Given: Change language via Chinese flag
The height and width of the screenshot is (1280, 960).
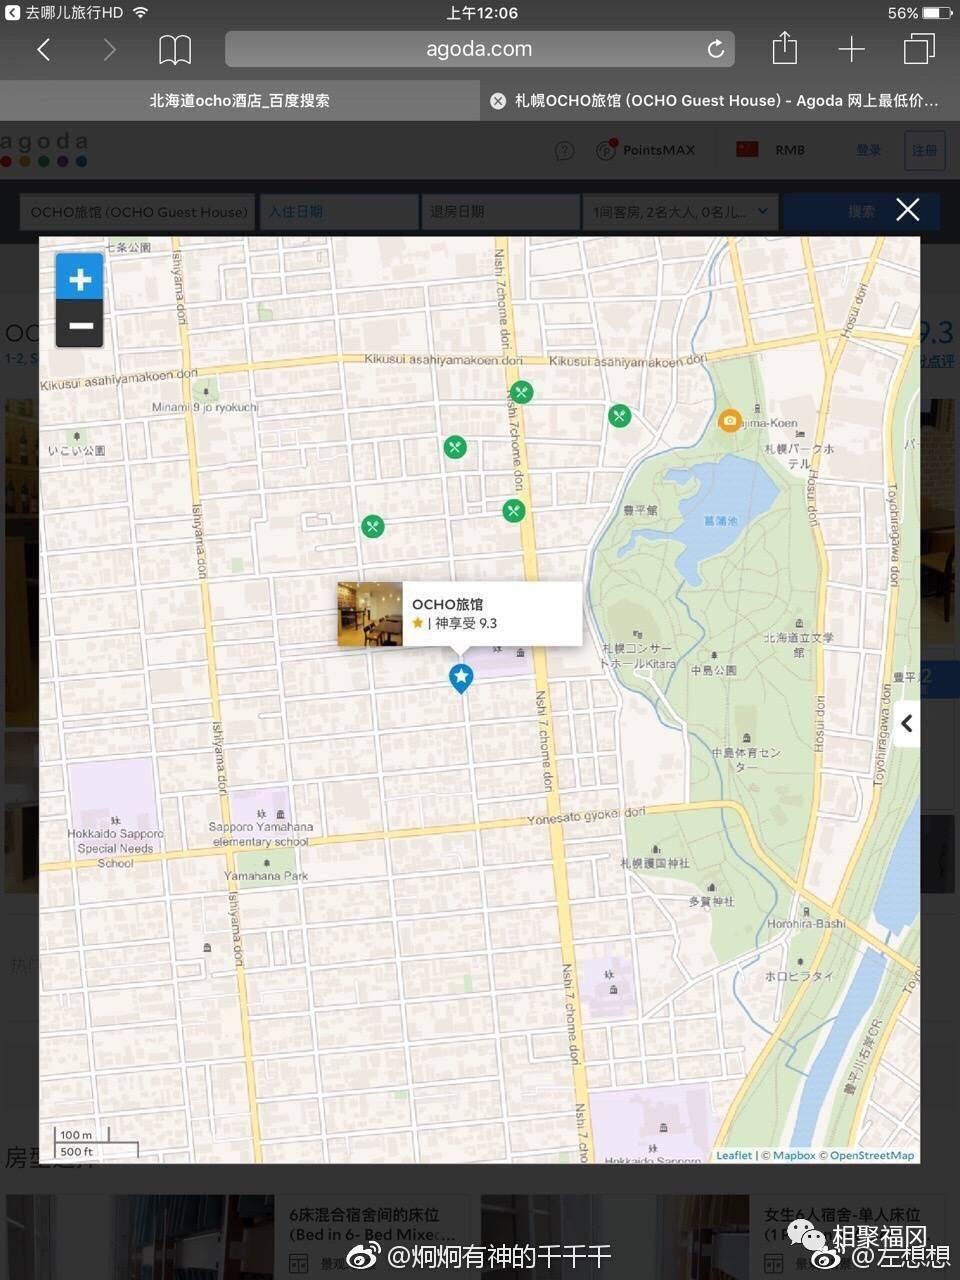Looking at the screenshot, I should 747,150.
